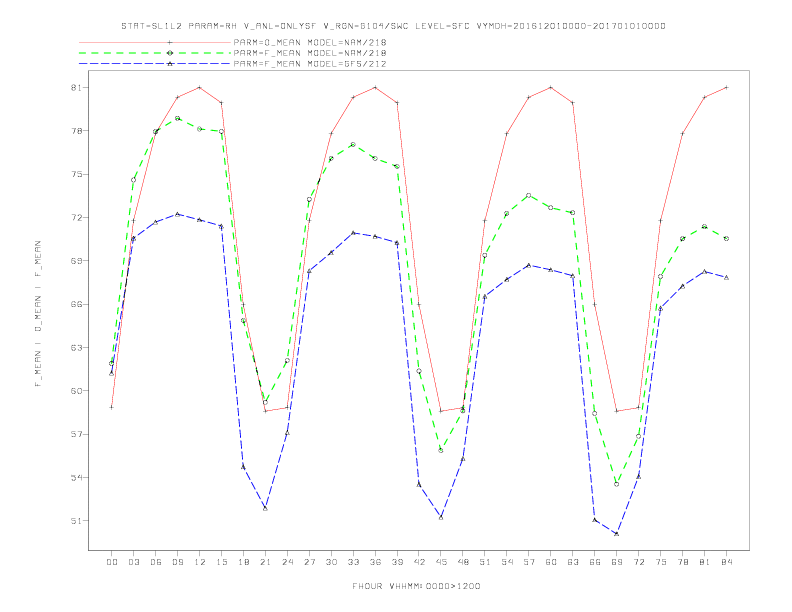Screen dimensions: 792x612
Task: Click the x-axis tick label 48
Action: coord(463,562)
